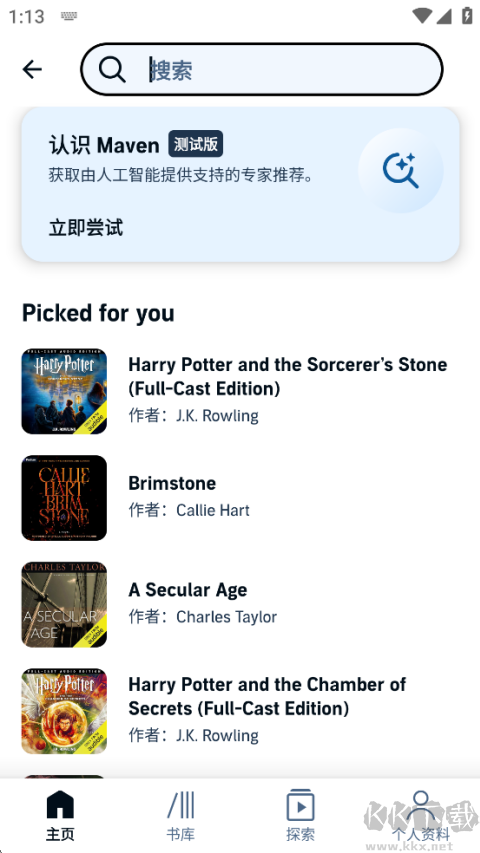480x853 pixels.
Task: Open Harry Potter Sorcerer's Stone cover thumbnail
Action: click(x=64, y=391)
